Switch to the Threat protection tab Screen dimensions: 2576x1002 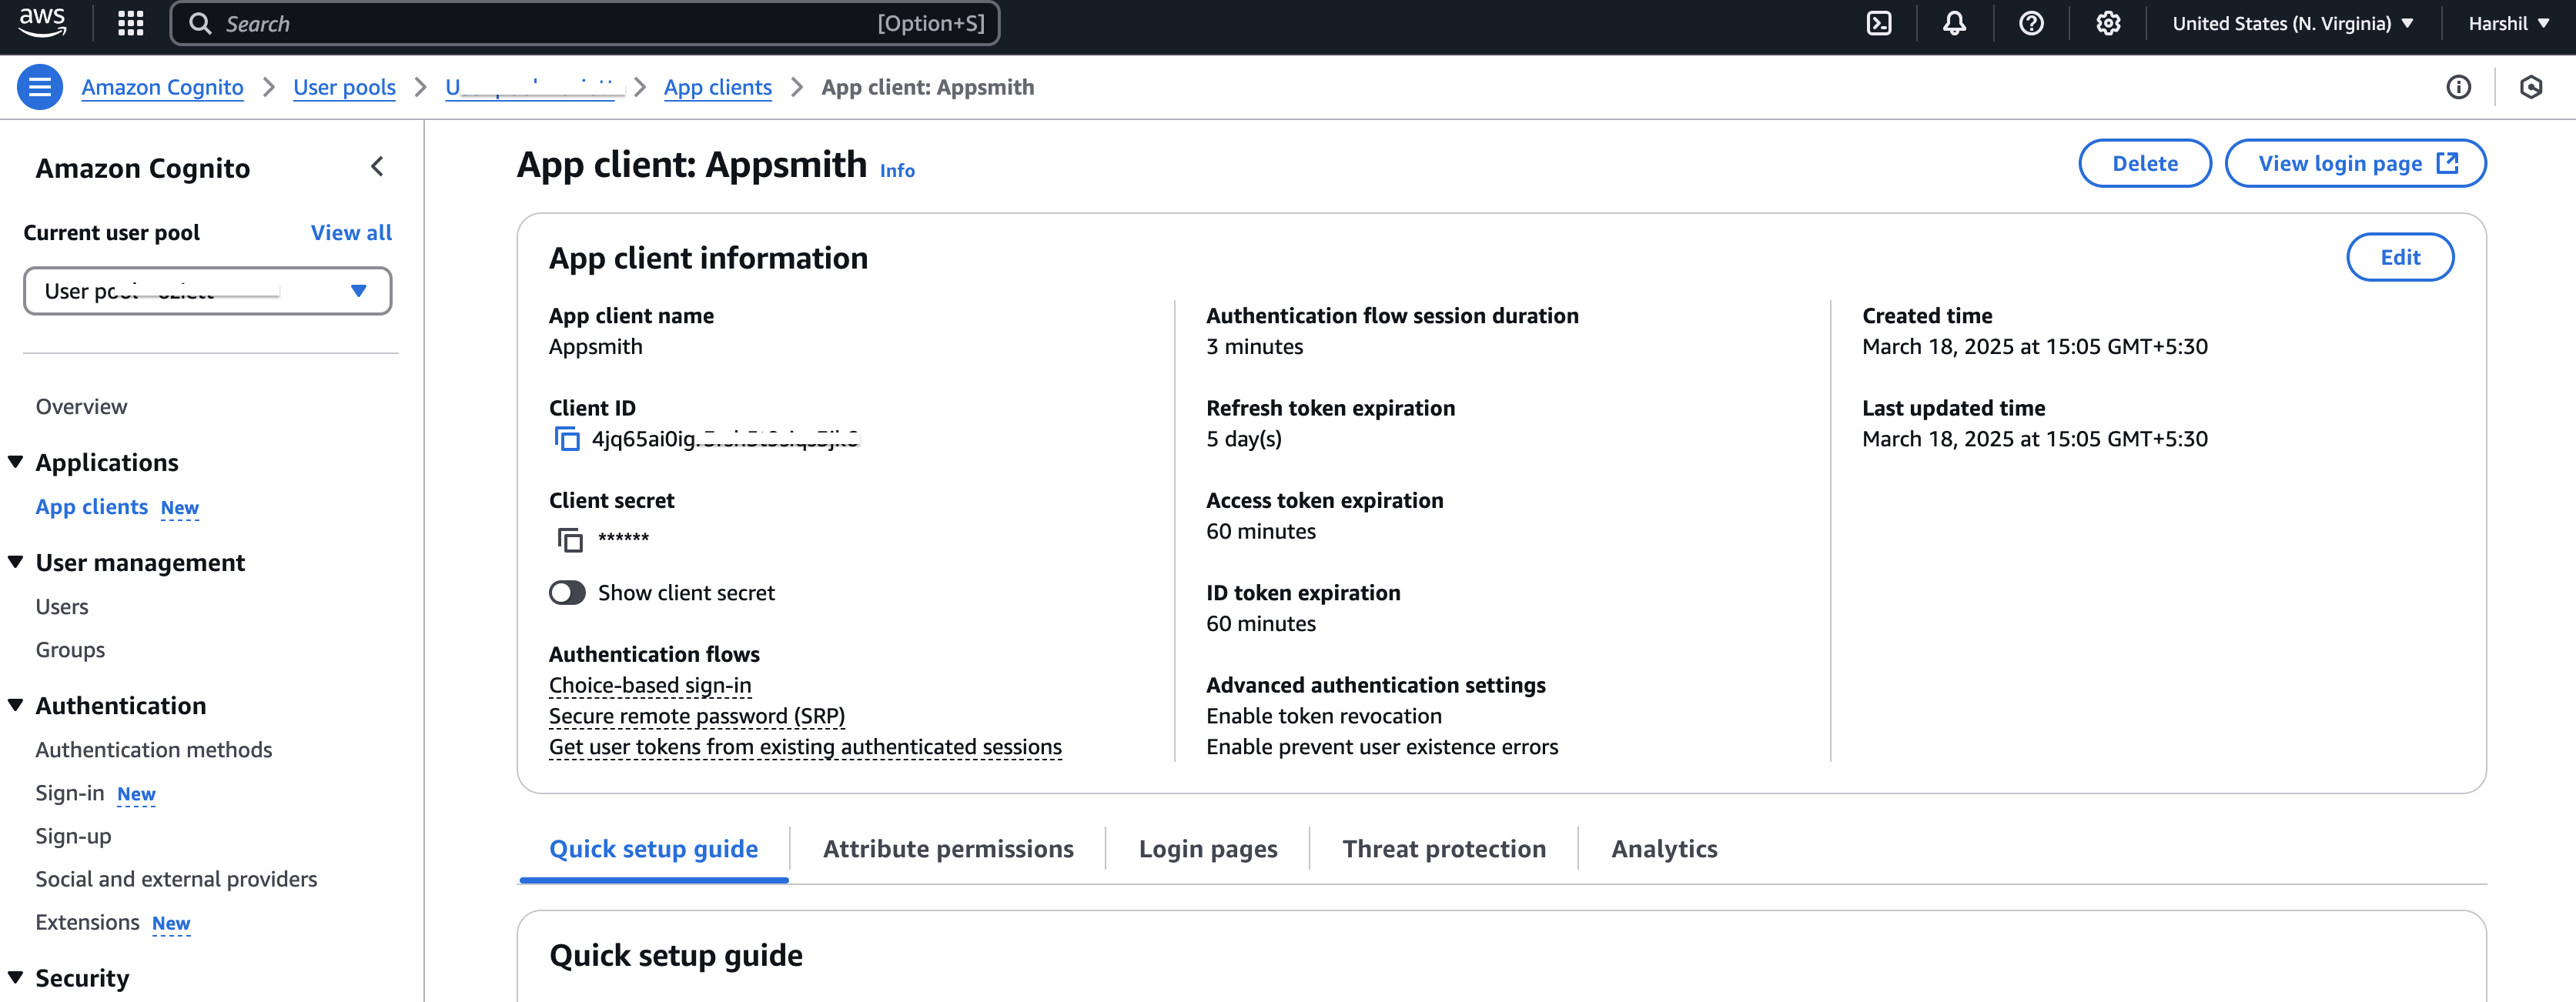click(1443, 849)
